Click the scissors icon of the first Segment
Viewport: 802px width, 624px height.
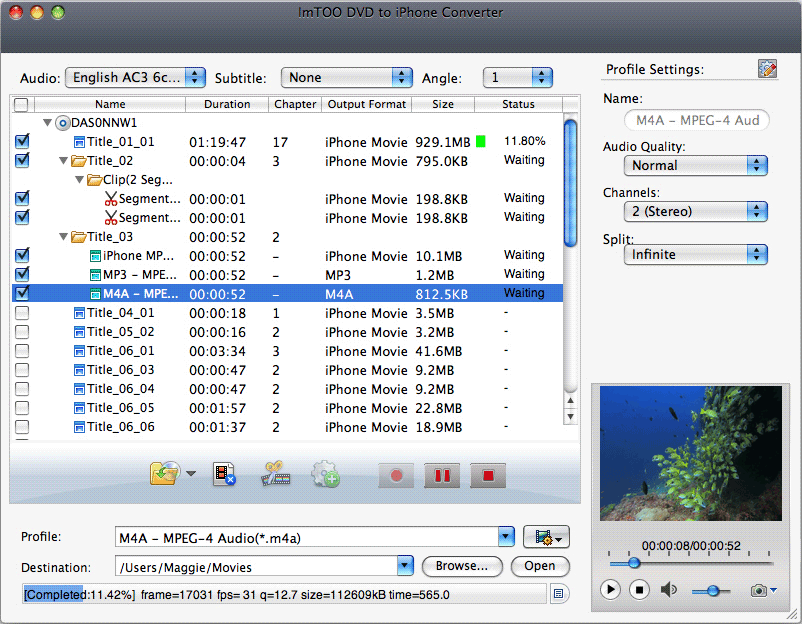110,198
